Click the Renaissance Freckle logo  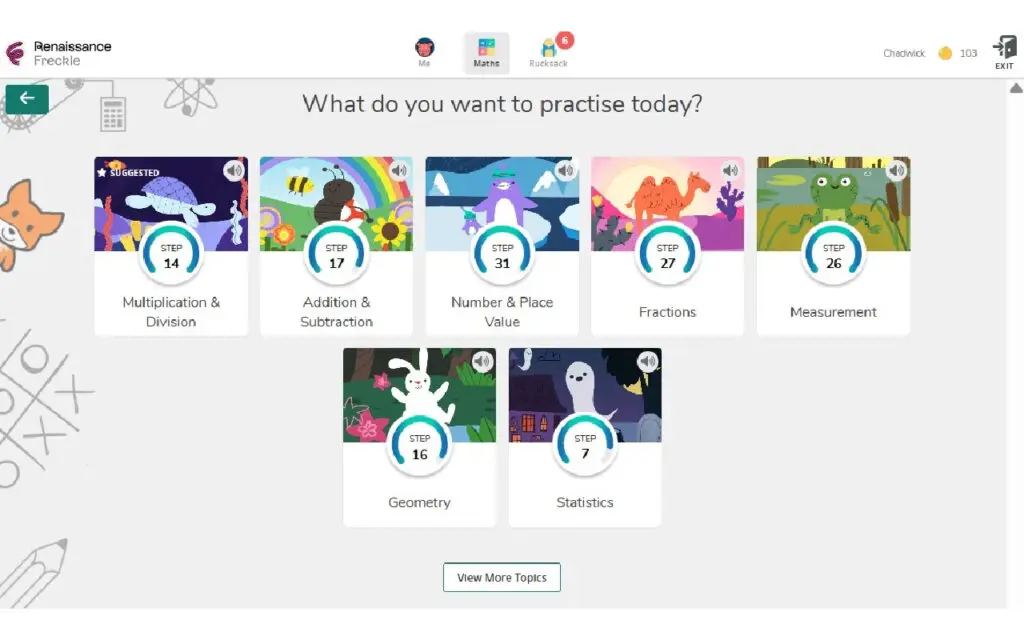pyautogui.click(x=58, y=53)
